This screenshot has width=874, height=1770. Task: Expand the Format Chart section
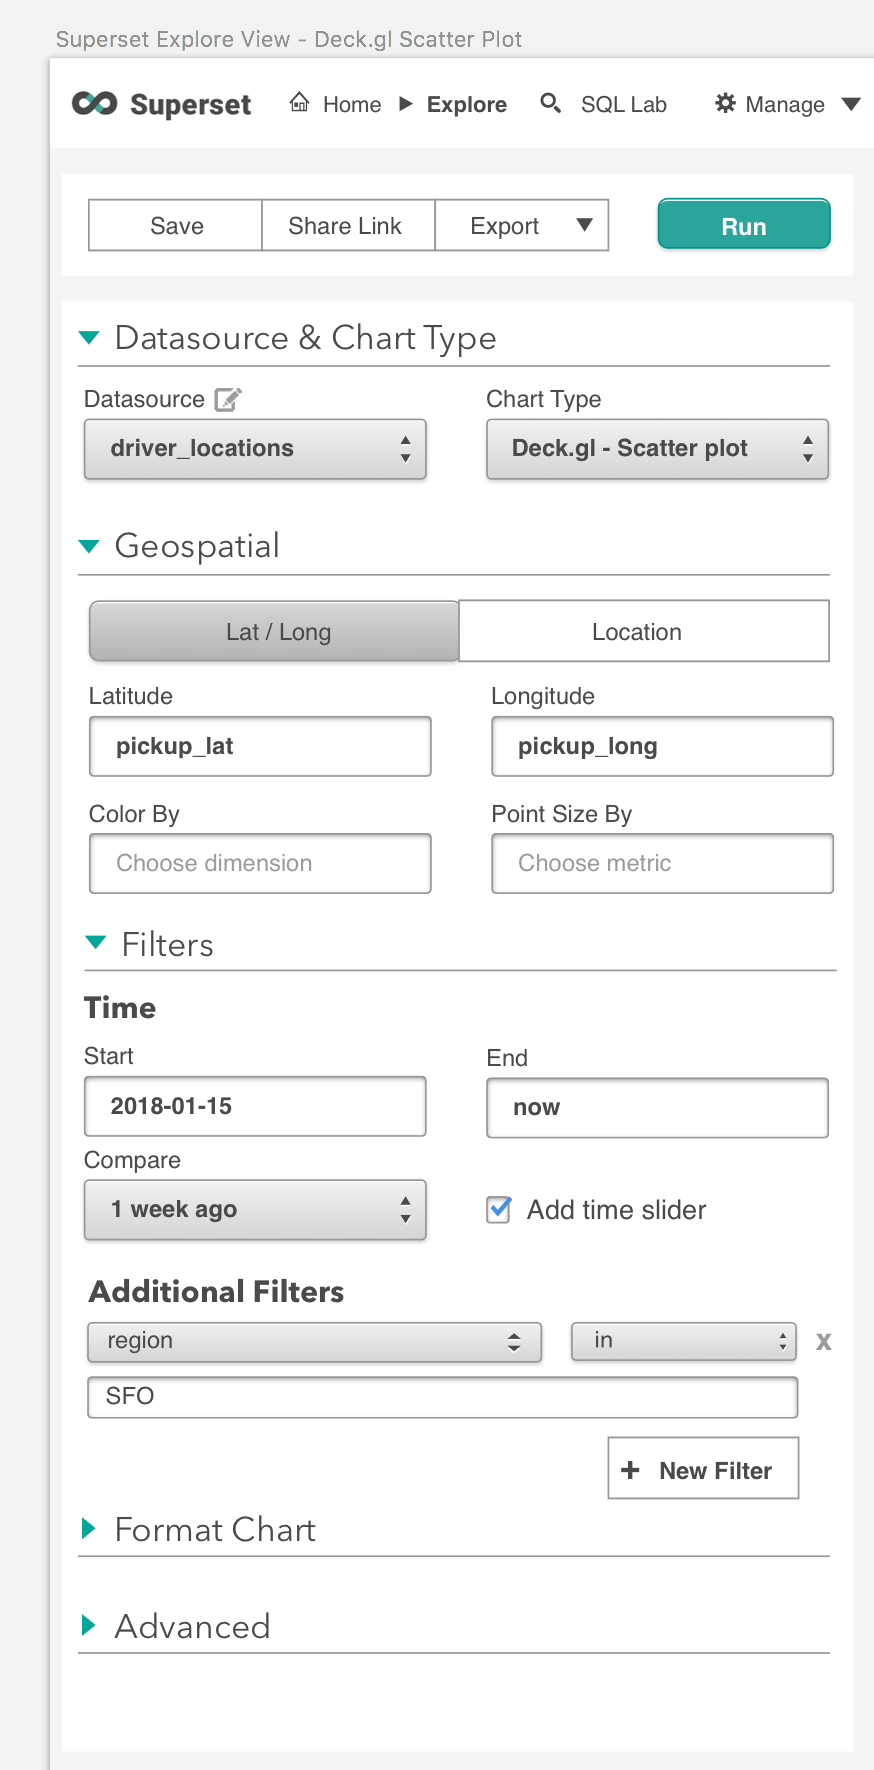[x=90, y=1528]
